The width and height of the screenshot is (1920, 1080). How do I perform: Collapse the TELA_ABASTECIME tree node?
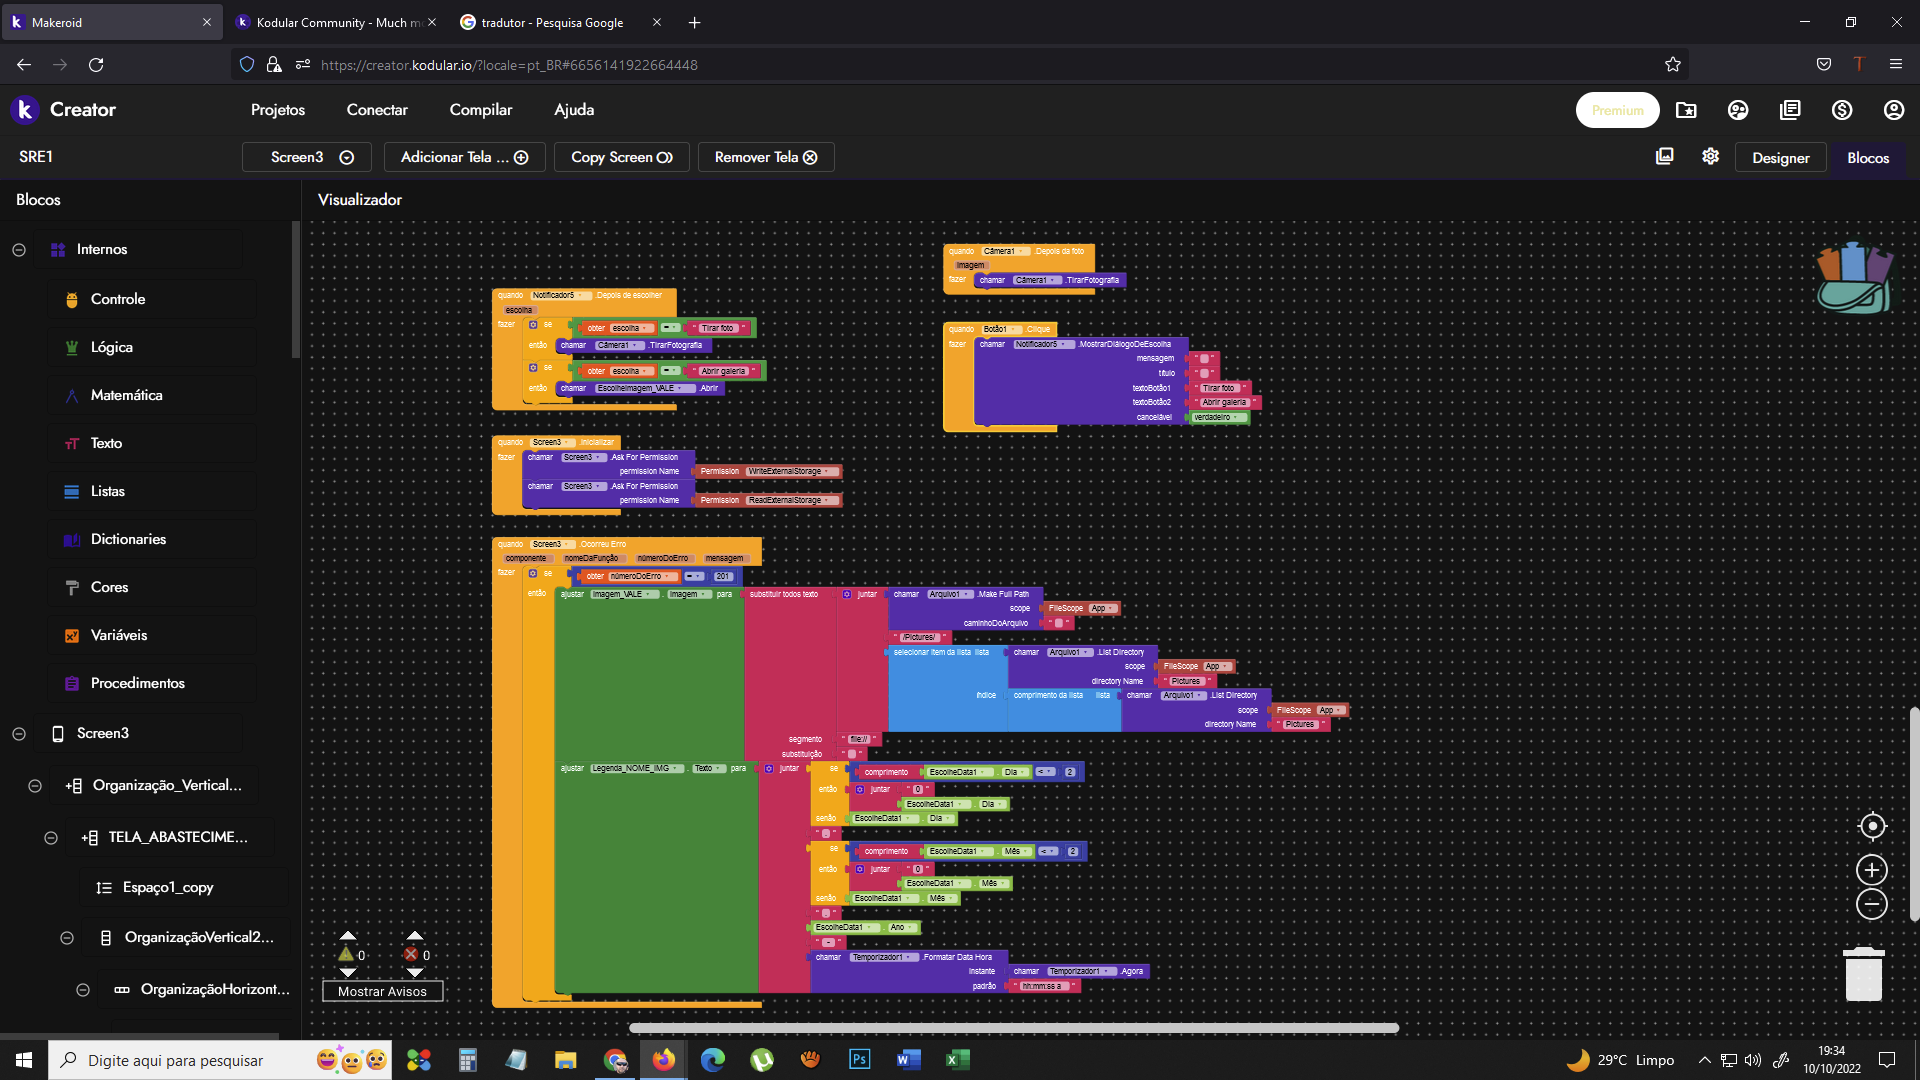click(51, 838)
